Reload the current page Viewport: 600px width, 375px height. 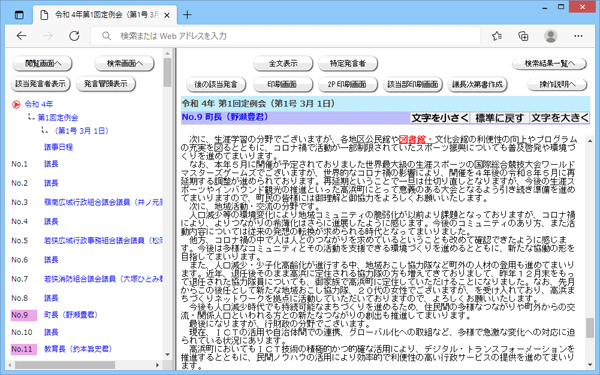click(74, 36)
